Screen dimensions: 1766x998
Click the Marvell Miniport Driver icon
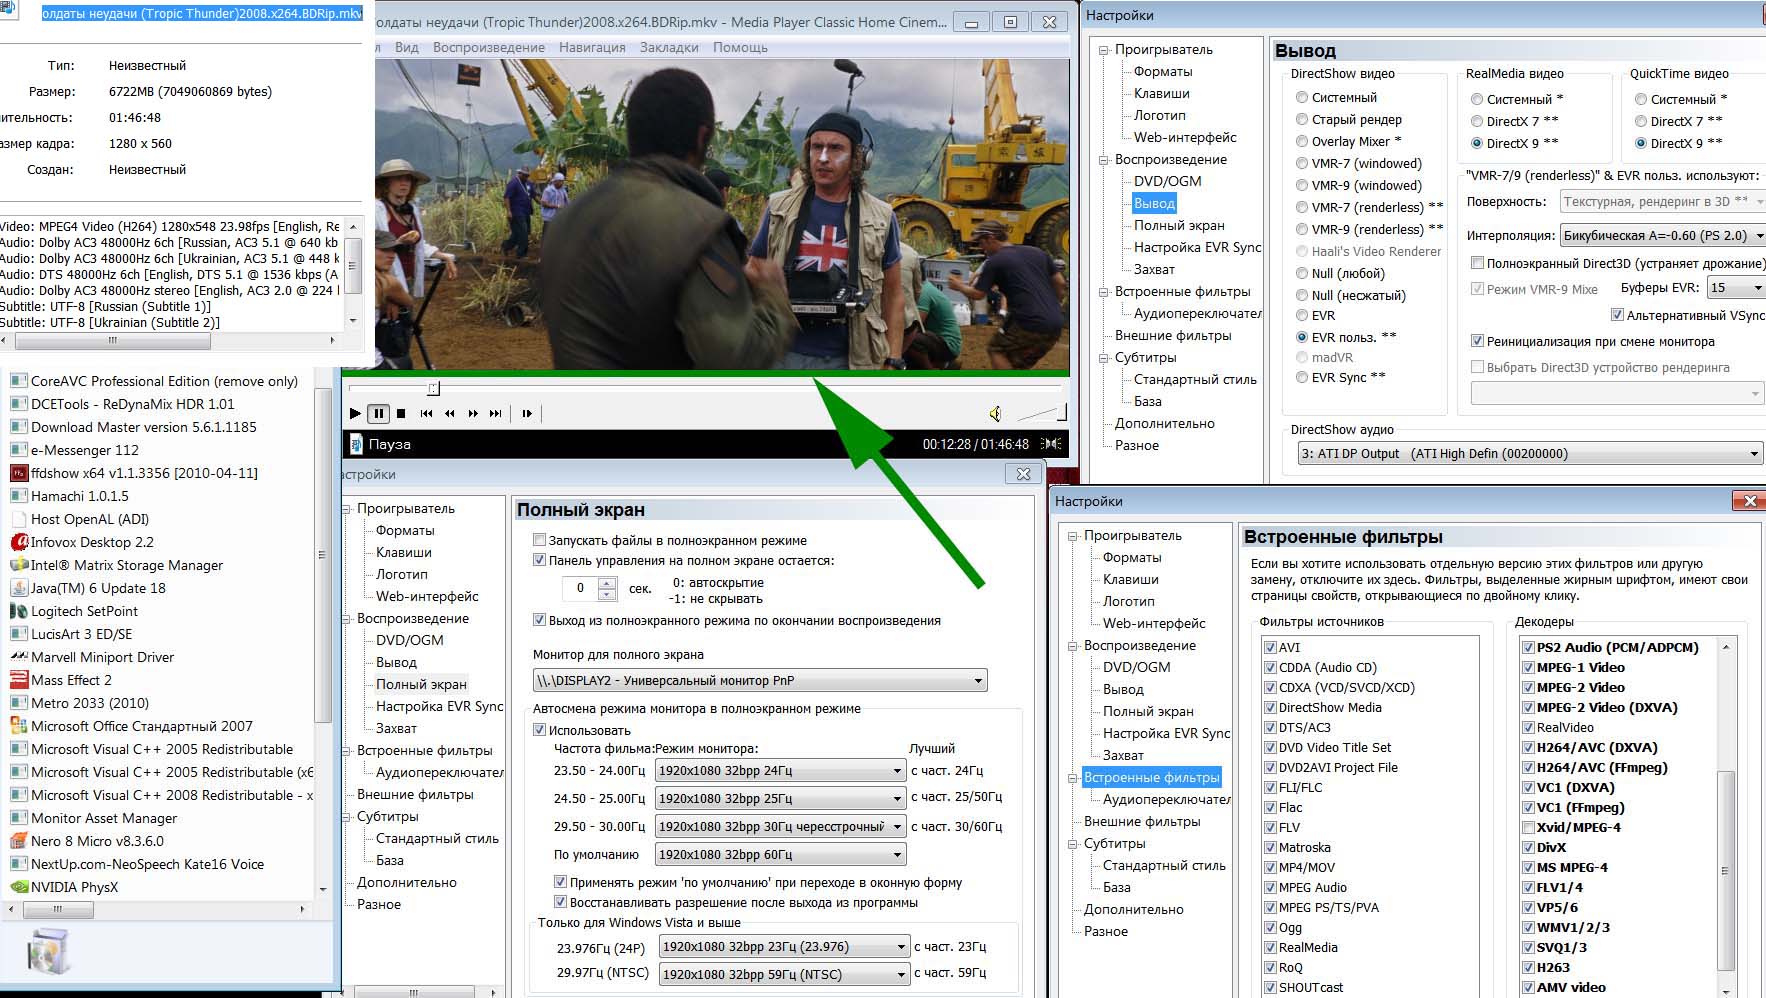(18, 657)
